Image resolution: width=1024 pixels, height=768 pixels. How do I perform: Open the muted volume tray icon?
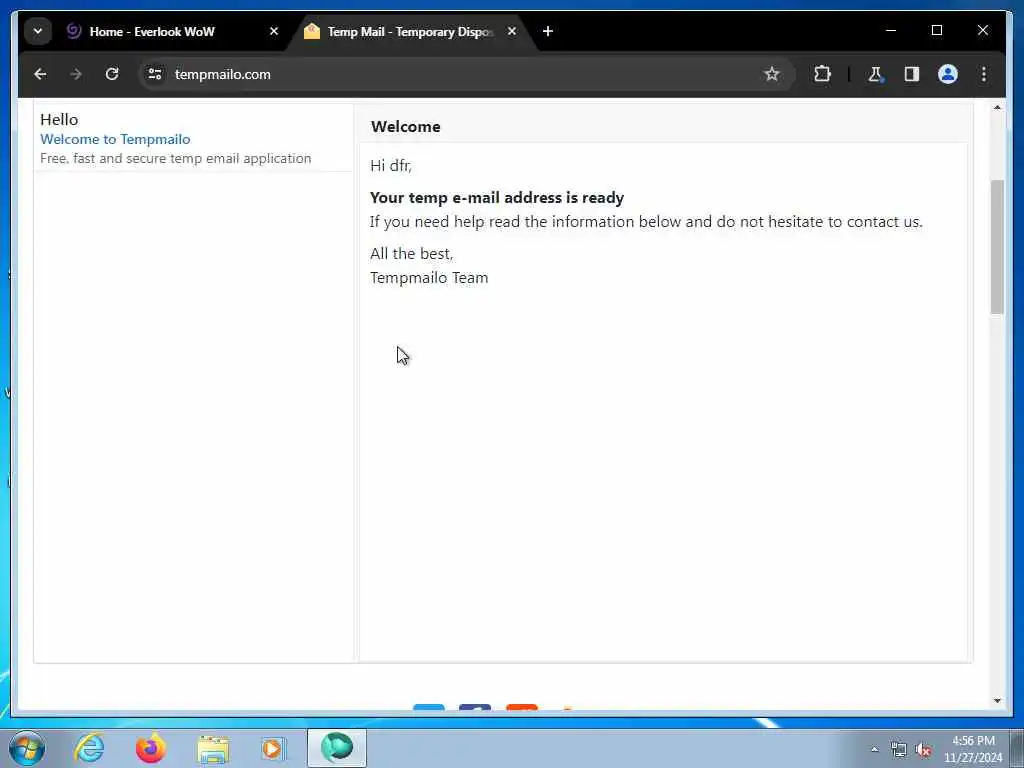click(x=923, y=750)
